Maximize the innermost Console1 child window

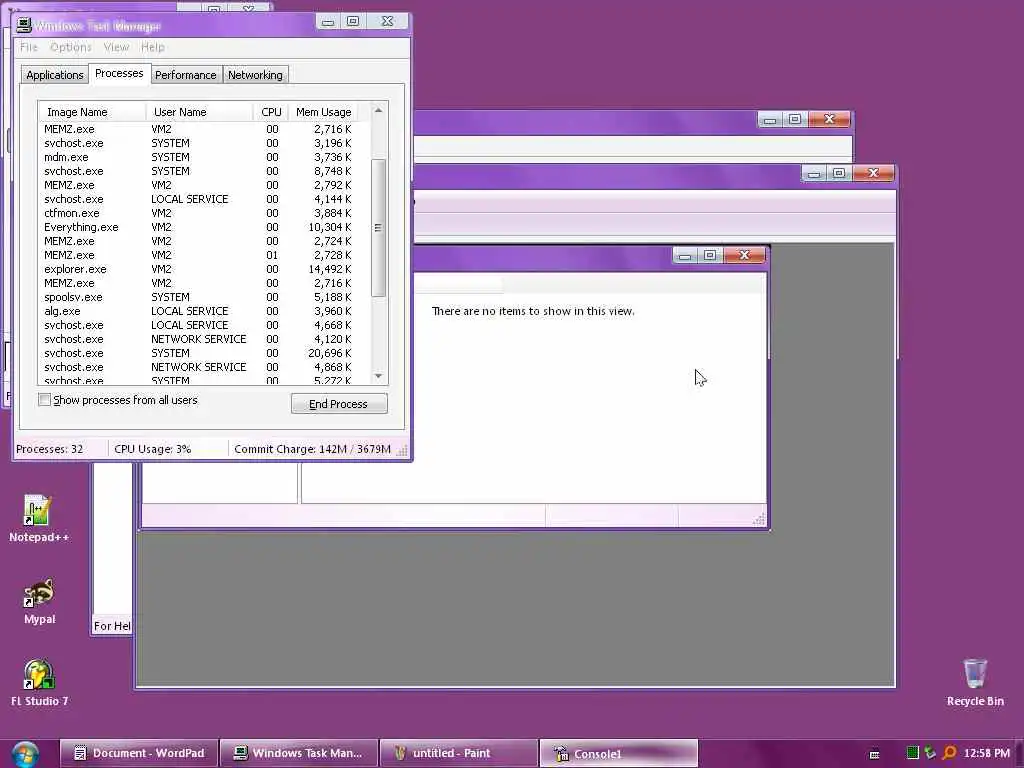(710, 255)
